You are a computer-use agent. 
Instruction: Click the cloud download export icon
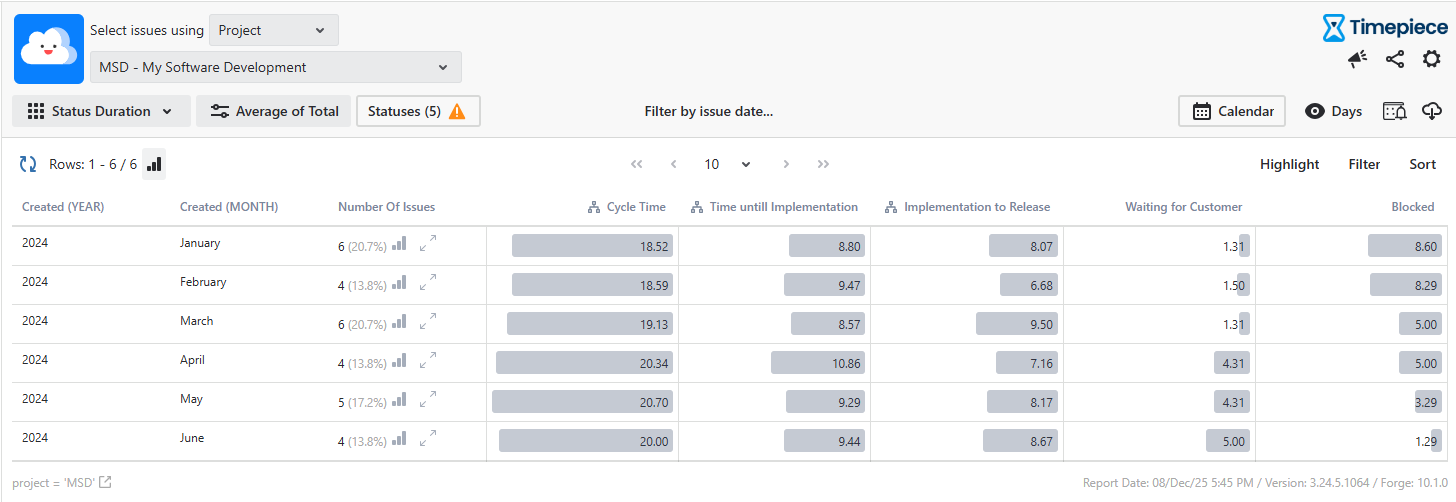[1432, 111]
